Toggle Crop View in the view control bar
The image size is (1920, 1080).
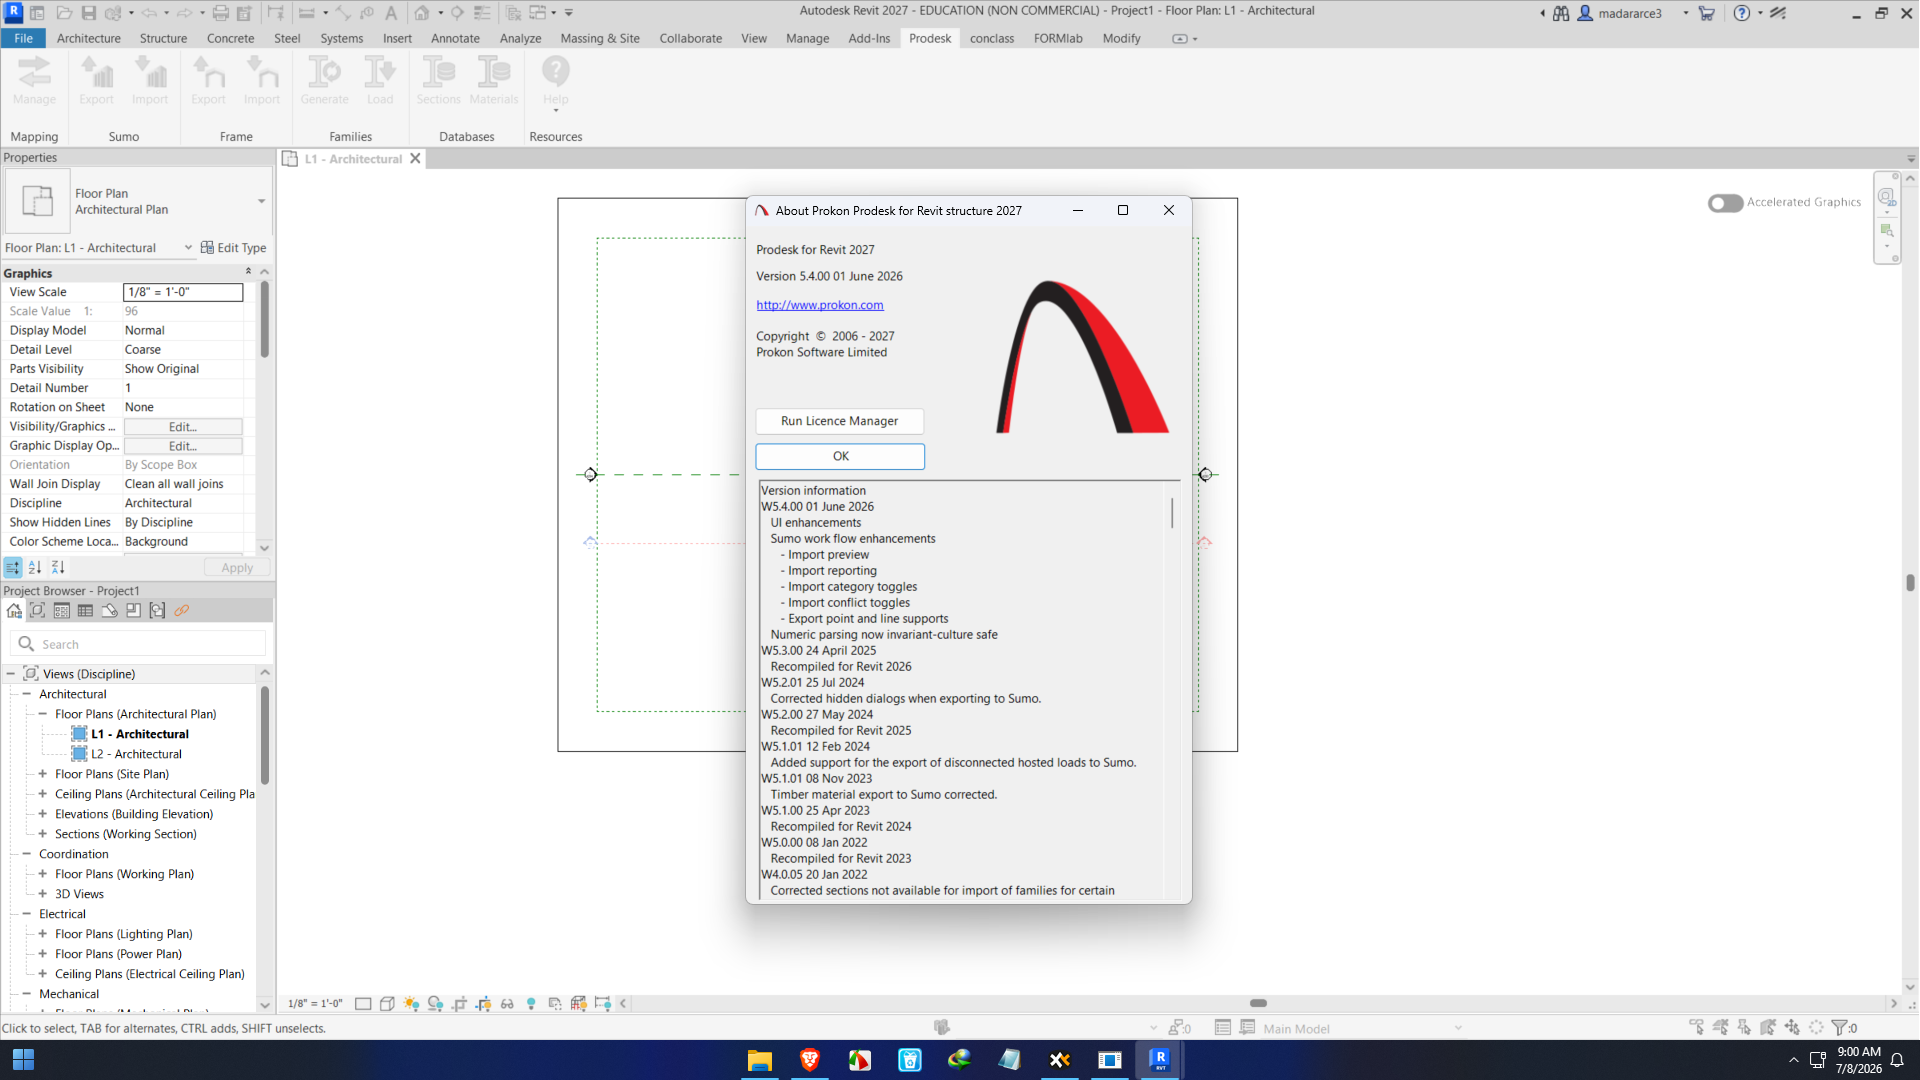click(459, 1004)
